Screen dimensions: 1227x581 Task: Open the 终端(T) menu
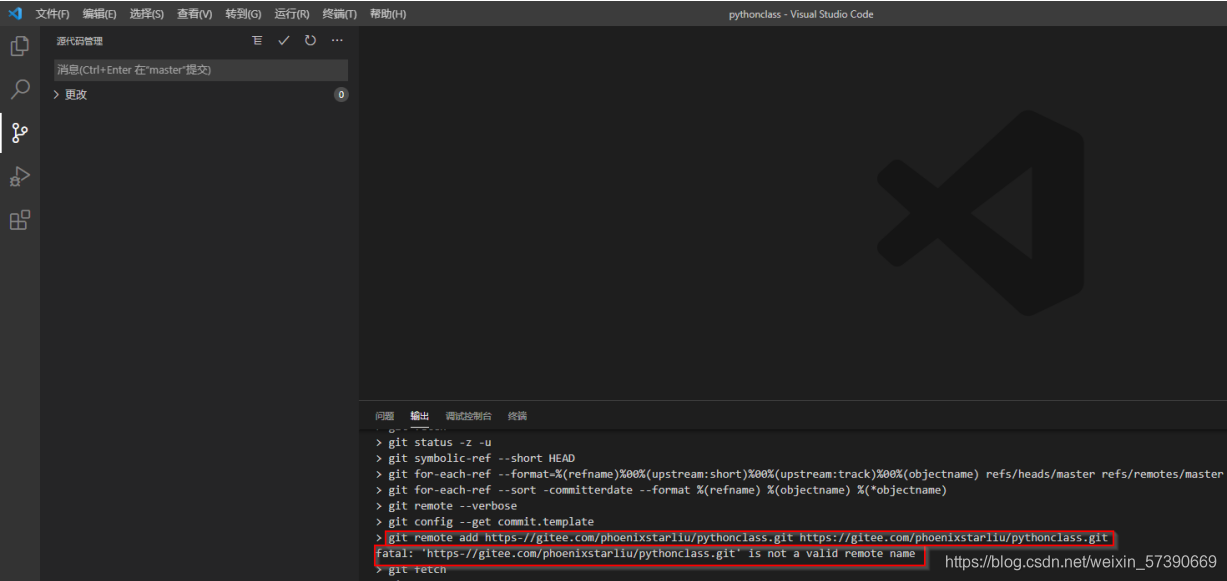340,14
